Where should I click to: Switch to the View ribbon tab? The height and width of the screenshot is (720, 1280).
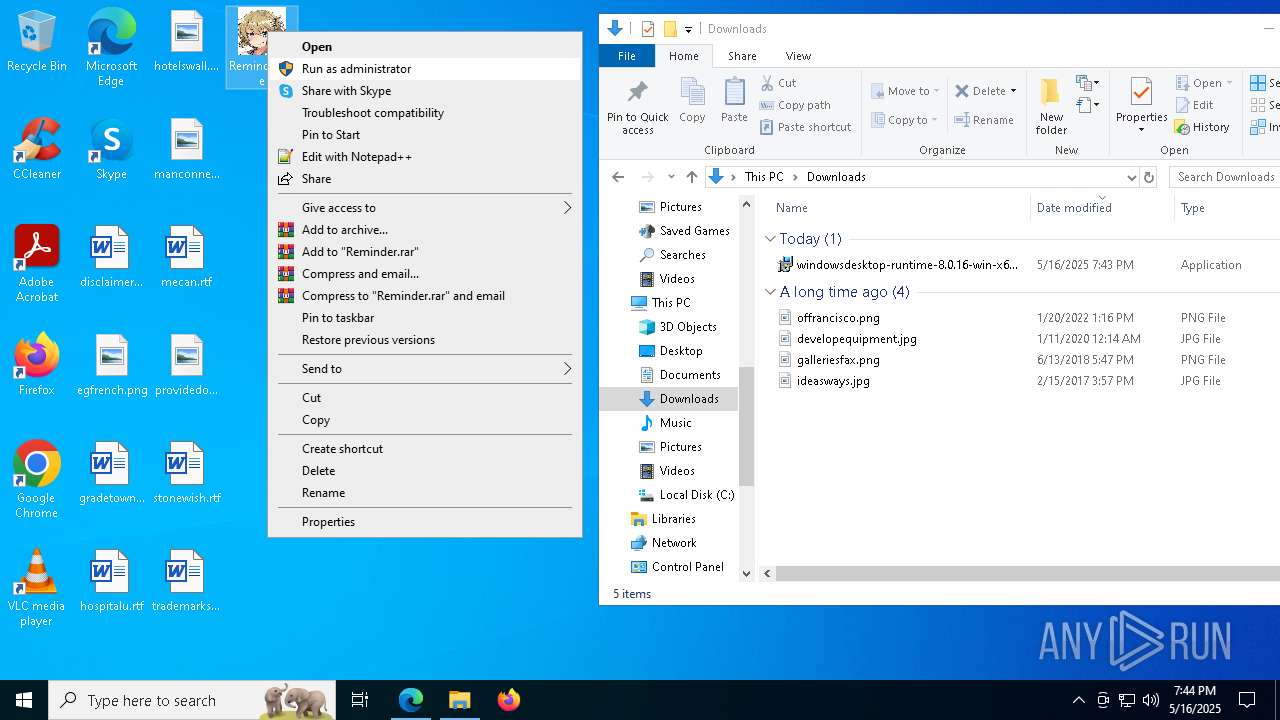pos(798,56)
